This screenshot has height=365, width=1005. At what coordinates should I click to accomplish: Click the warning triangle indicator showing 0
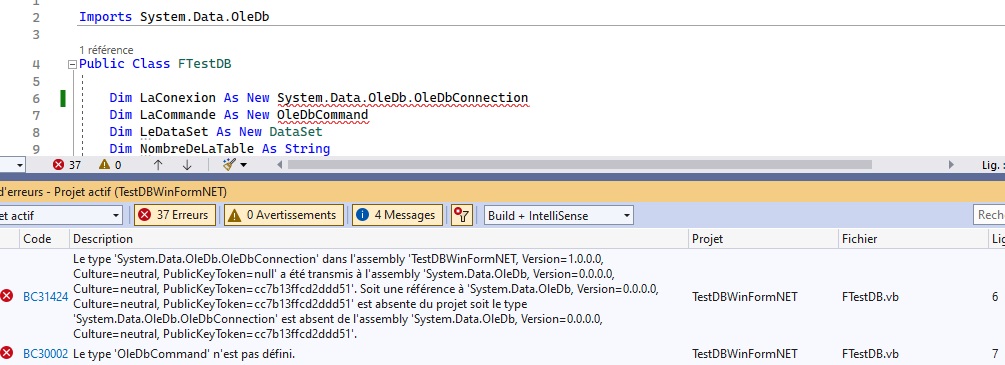click(104, 165)
